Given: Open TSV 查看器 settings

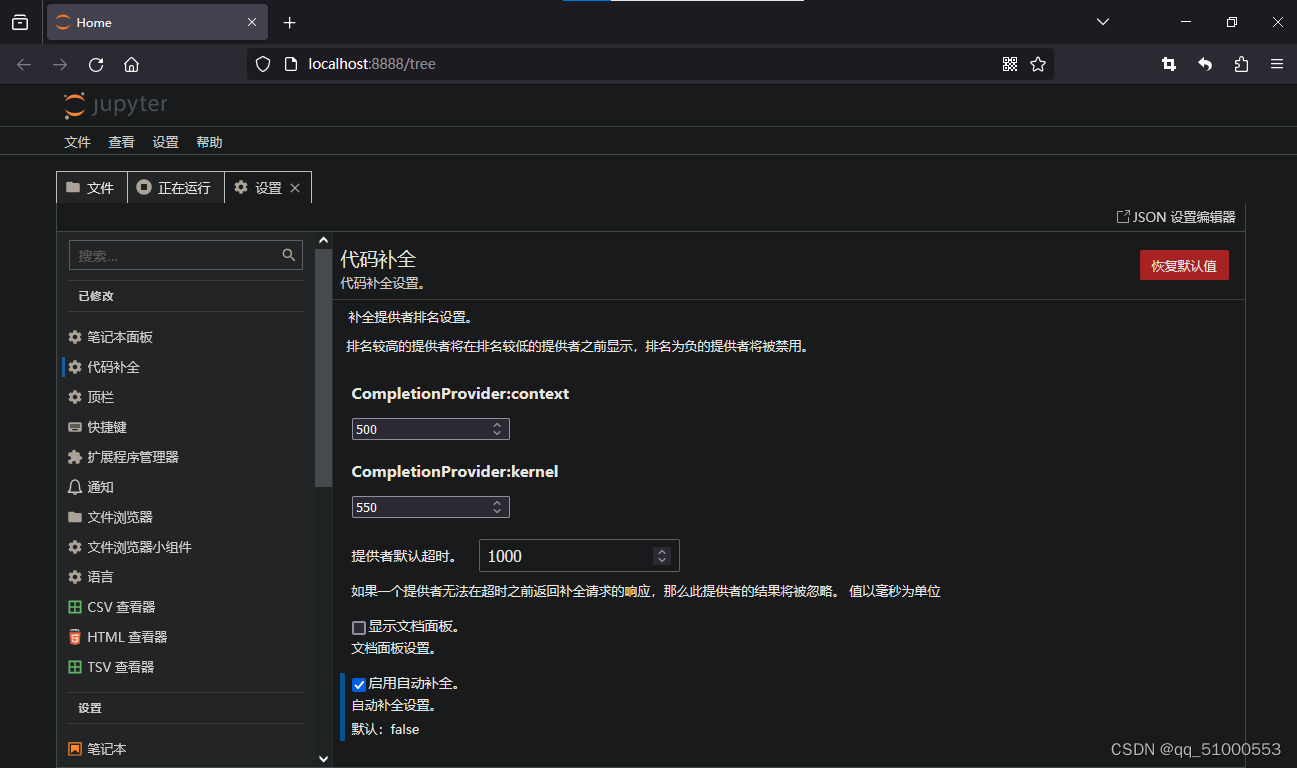Looking at the screenshot, I should click(186, 667).
